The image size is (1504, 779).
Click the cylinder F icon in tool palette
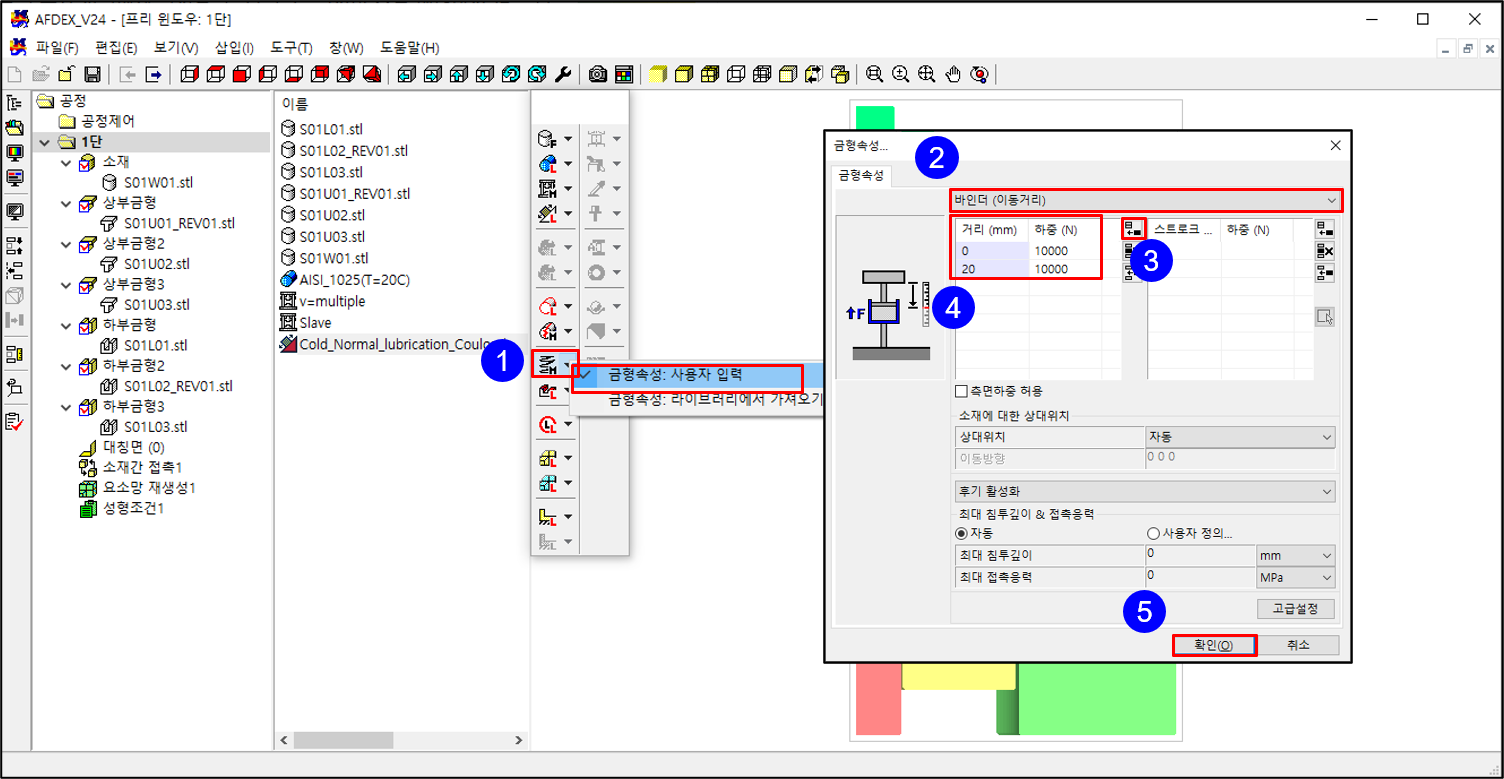coord(547,139)
